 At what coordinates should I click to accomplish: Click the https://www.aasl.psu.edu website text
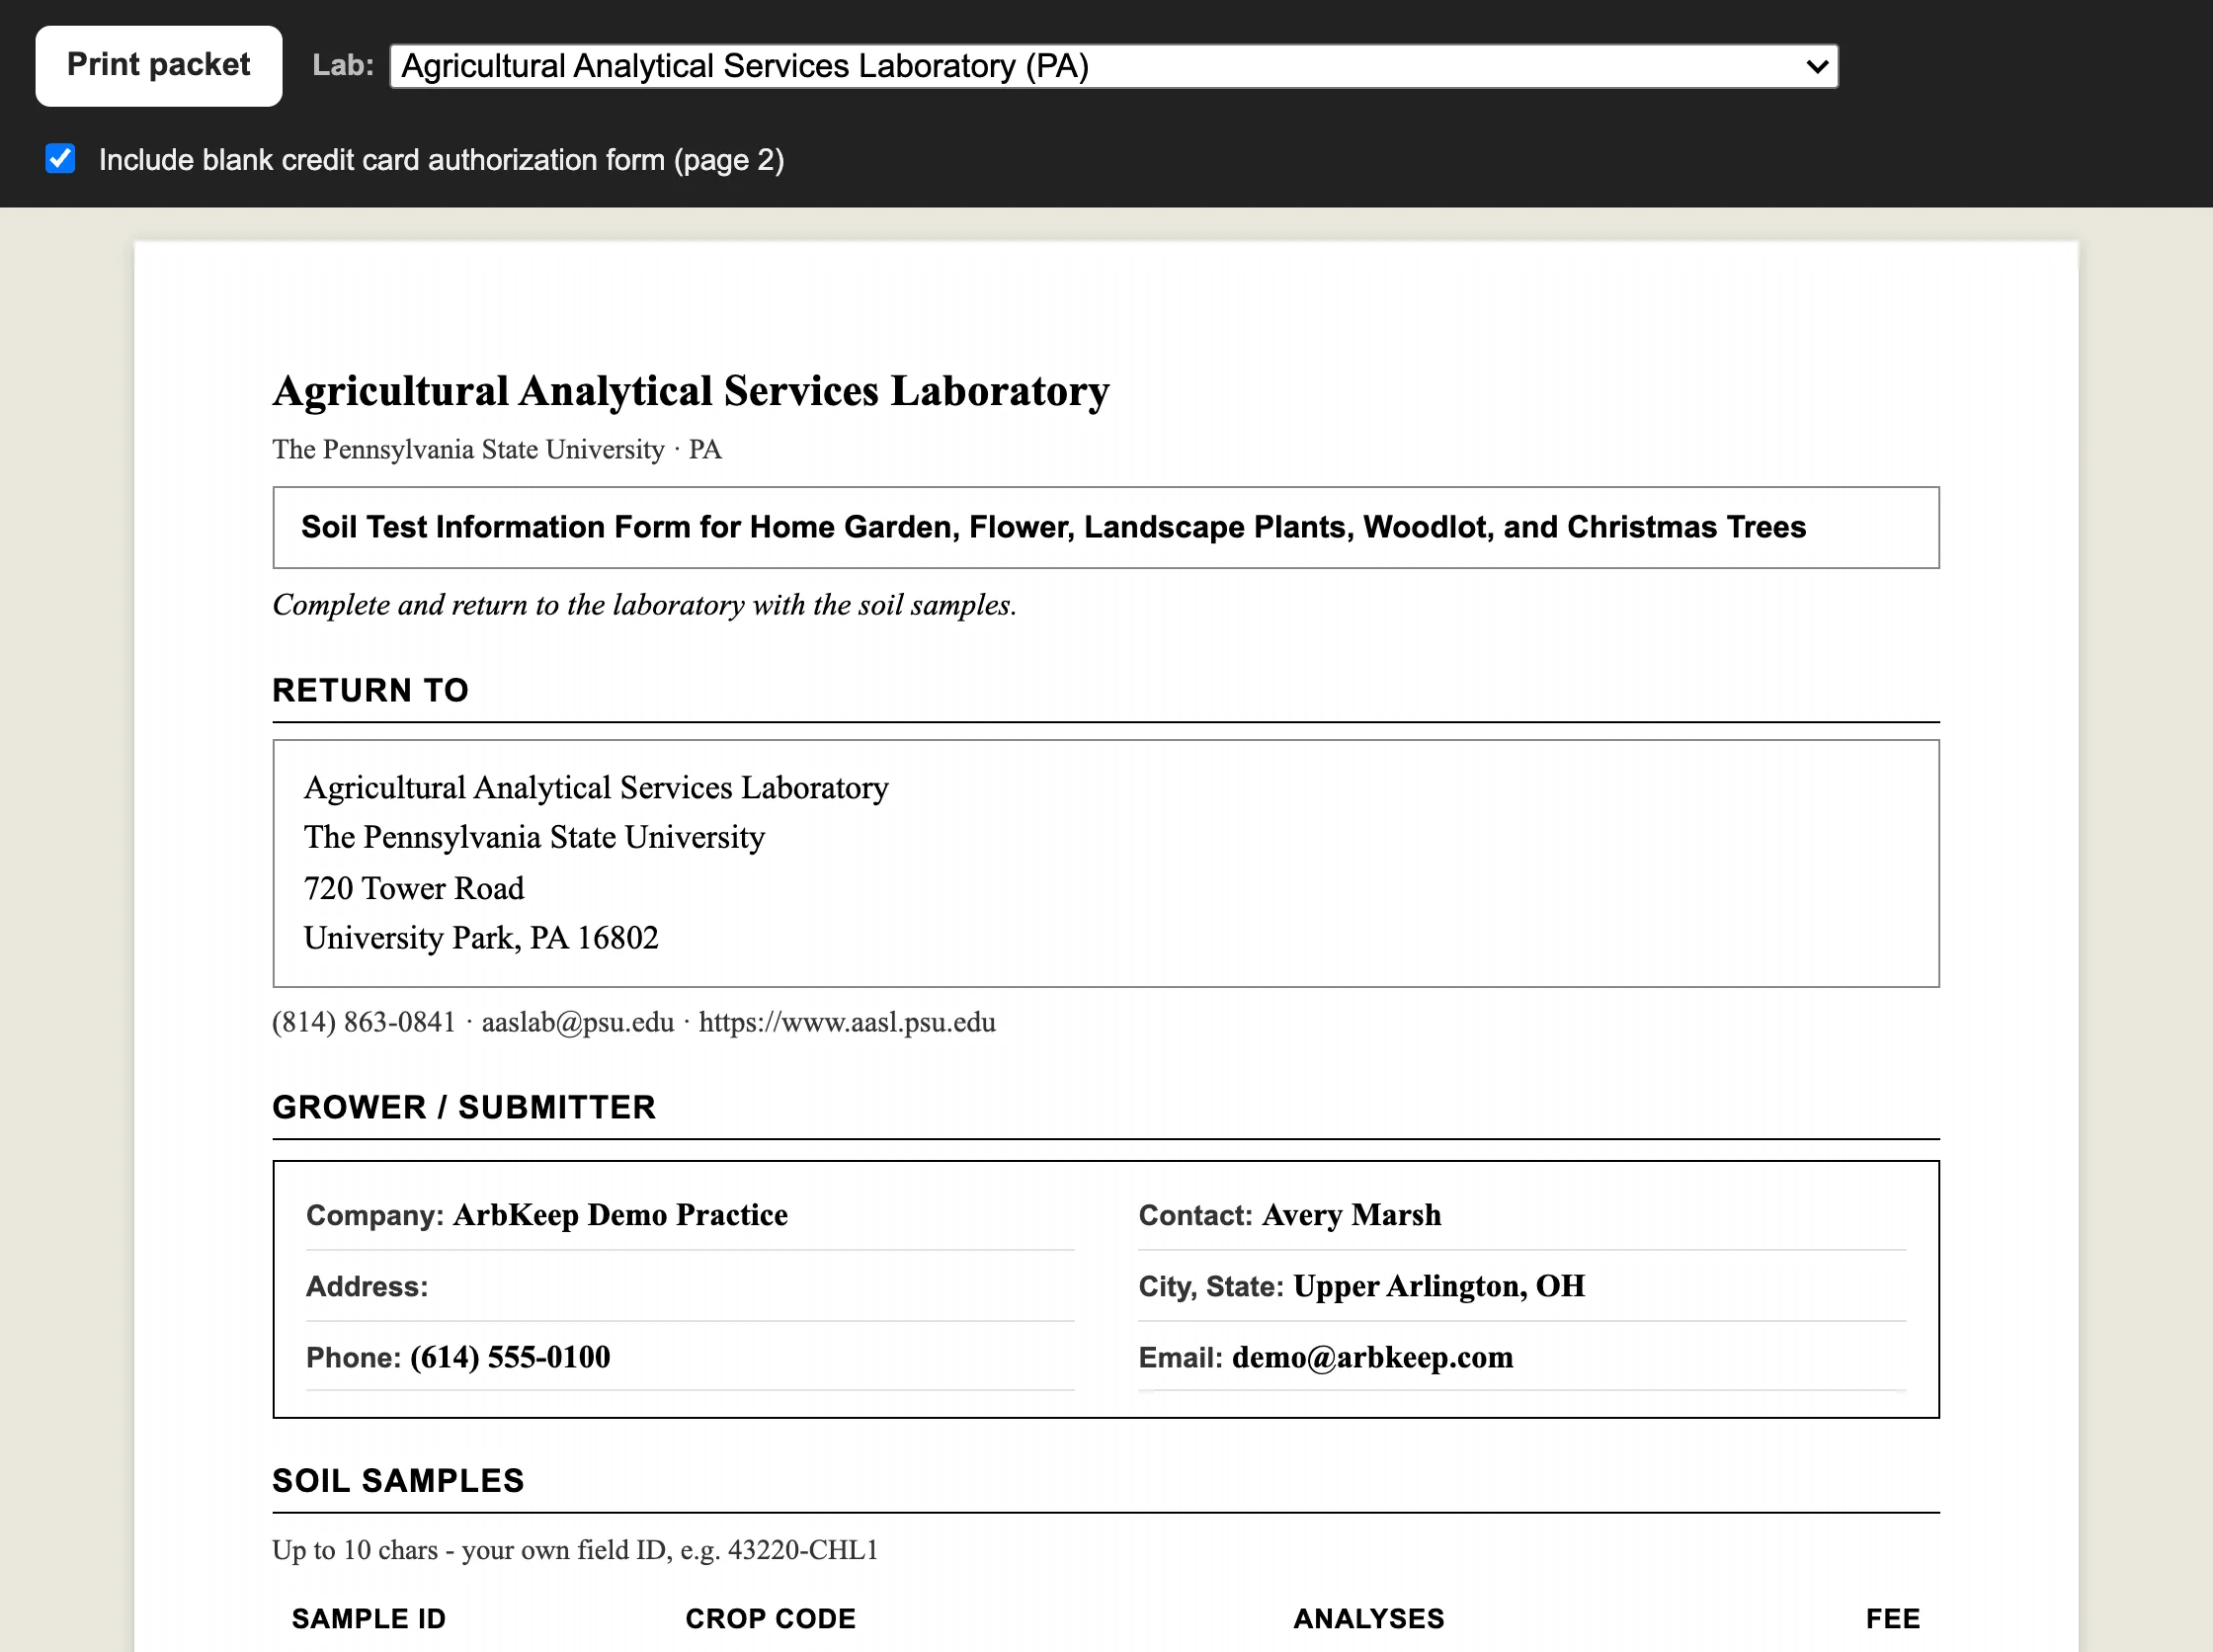pos(847,1022)
